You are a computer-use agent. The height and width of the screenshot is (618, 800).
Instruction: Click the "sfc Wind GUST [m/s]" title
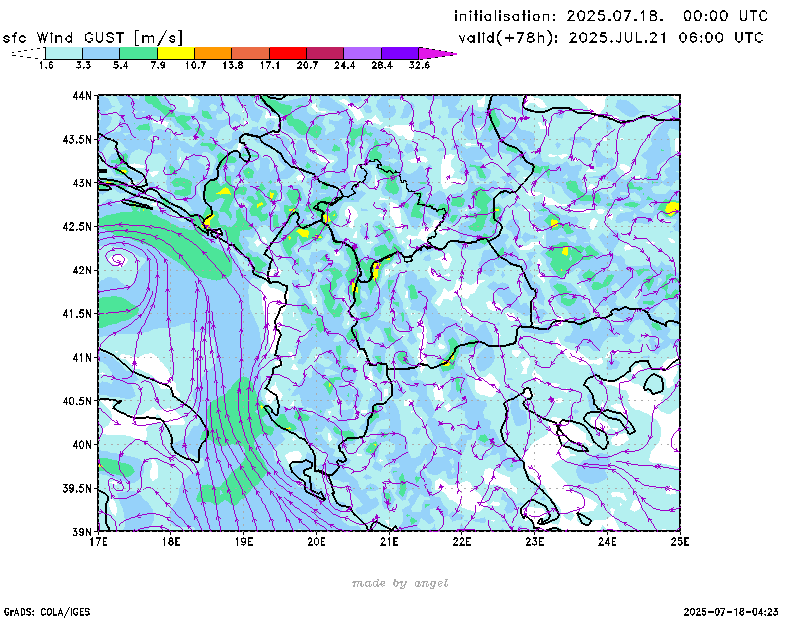point(92,37)
